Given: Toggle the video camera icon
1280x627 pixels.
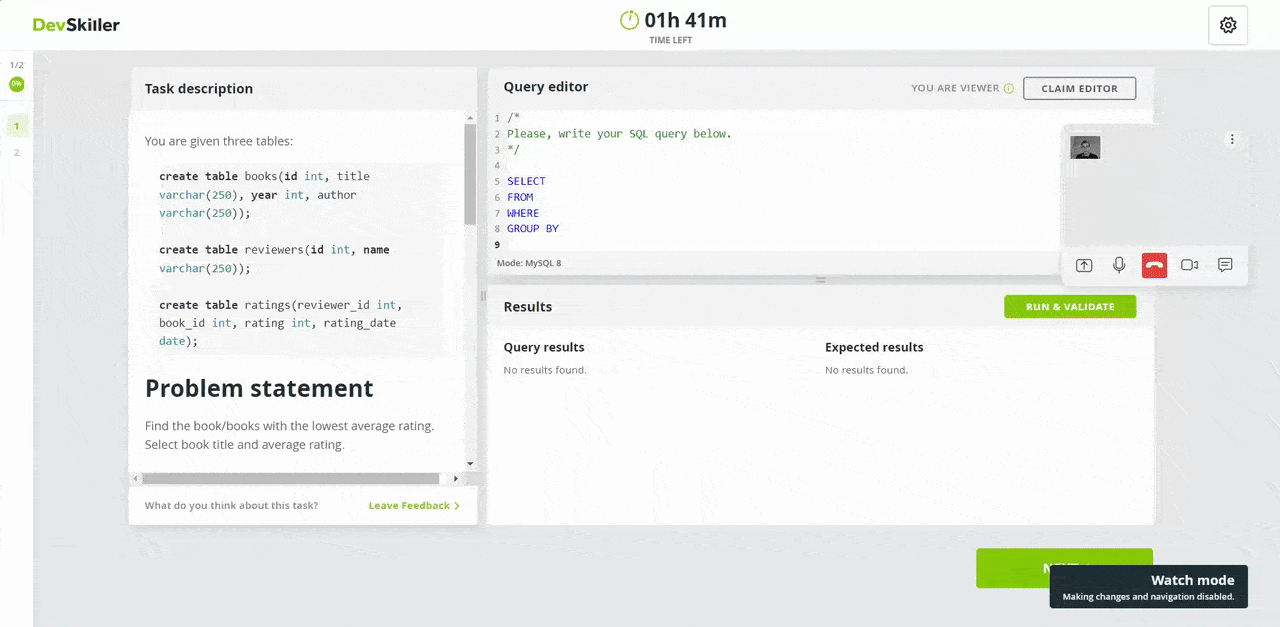Looking at the screenshot, I should tap(1189, 265).
